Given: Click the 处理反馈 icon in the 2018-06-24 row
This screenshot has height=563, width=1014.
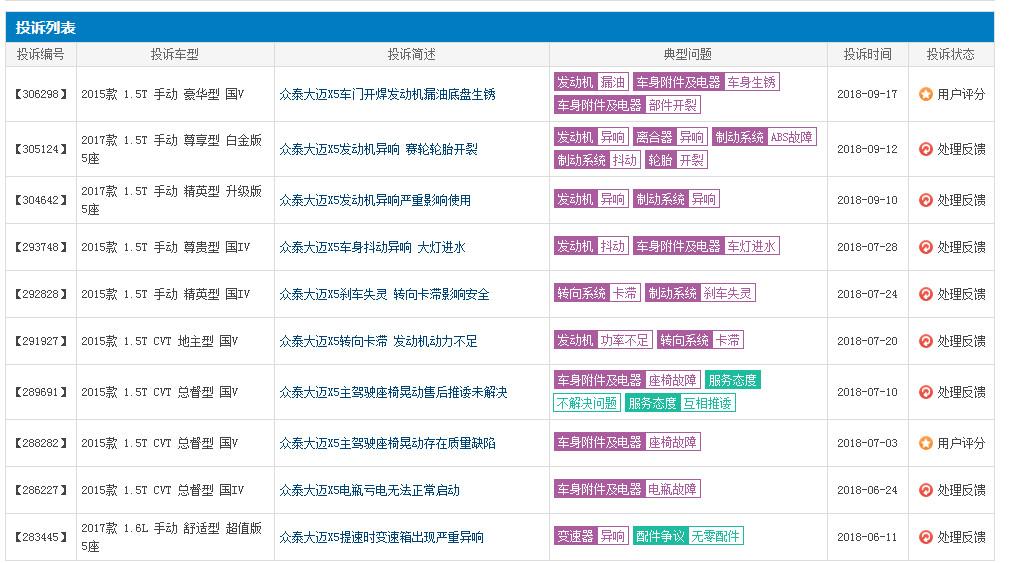Looking at the screenshot, I should (x=925, y=490).
